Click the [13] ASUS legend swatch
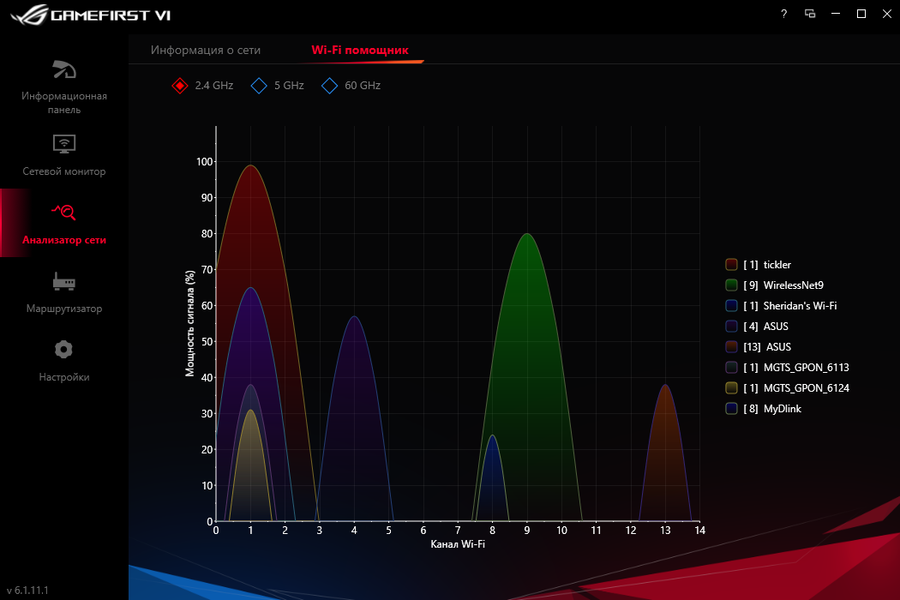Viewport: 900px width, 600px height. click(x=731, y=347)
